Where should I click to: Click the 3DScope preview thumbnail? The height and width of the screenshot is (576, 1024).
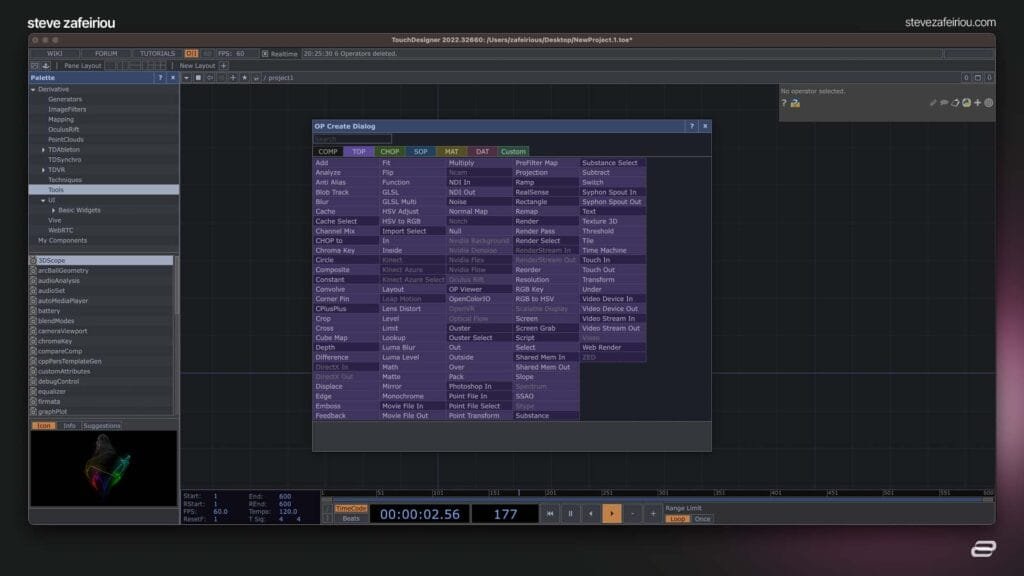104,468
